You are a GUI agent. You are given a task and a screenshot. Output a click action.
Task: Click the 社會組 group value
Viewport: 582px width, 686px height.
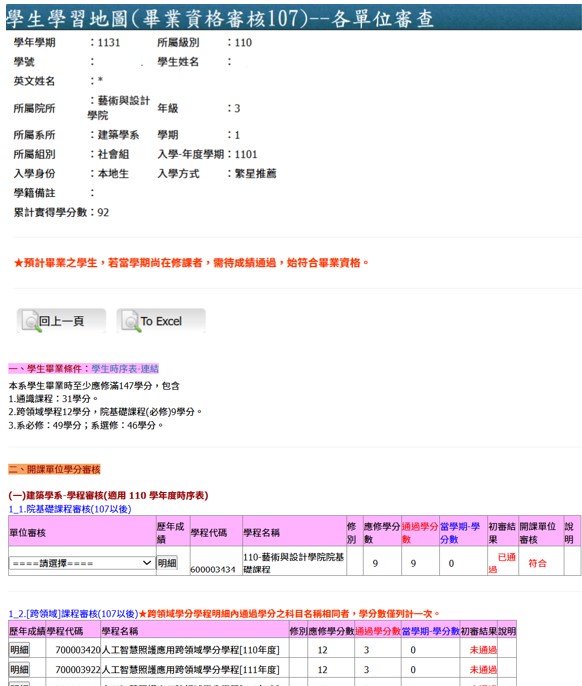113,154
